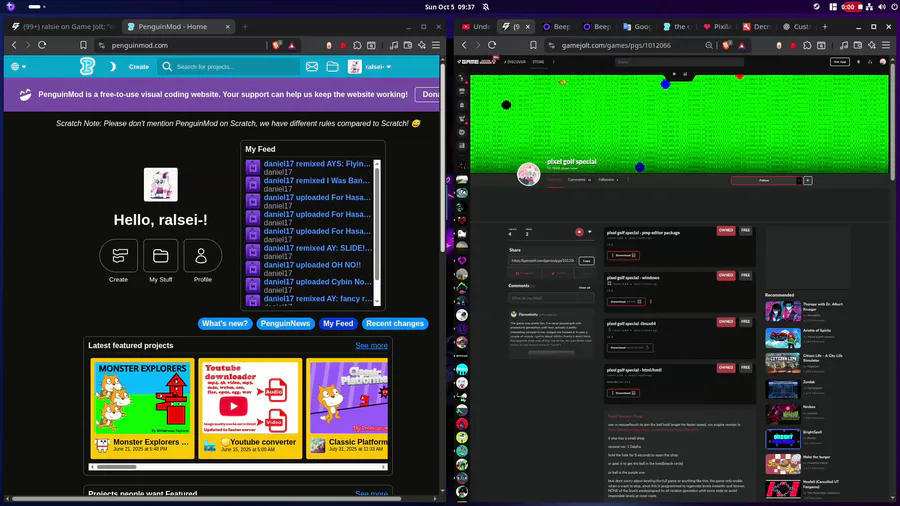Zoom icon in gamejolt address bar

click(x=709, y=45)
